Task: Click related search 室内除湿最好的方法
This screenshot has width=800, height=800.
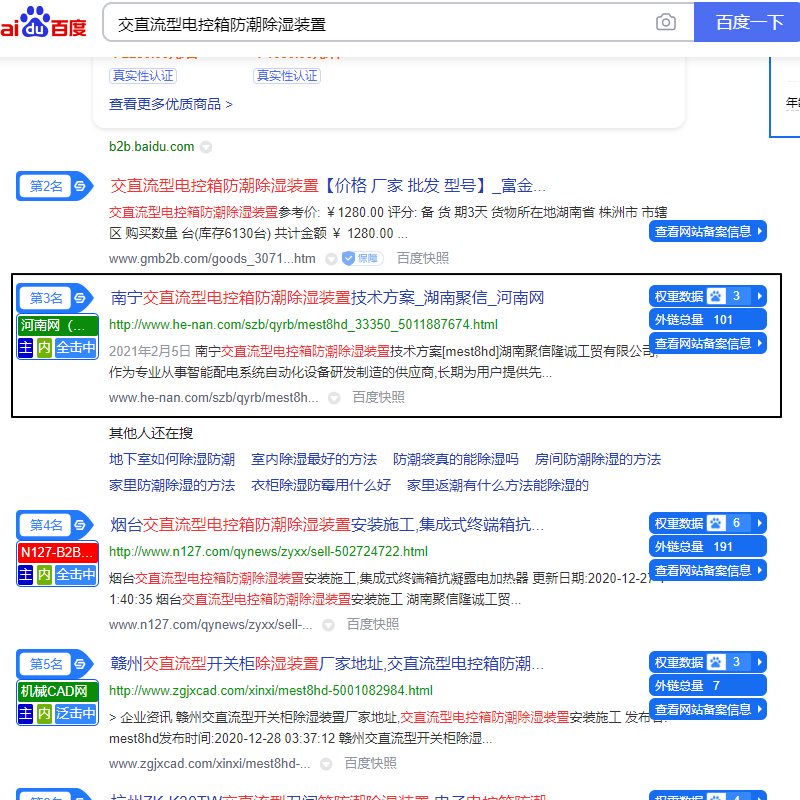Action: [x=314, y=459]
